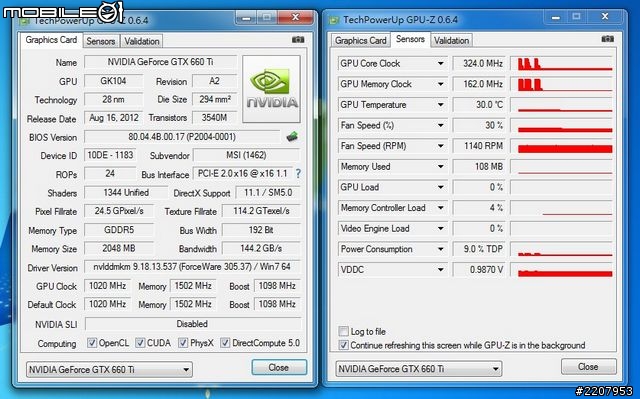The width and height of the screenshot is (640, 399).
Task: Open the VDDC sensor dropdown
Action: [x=440, y=270]
